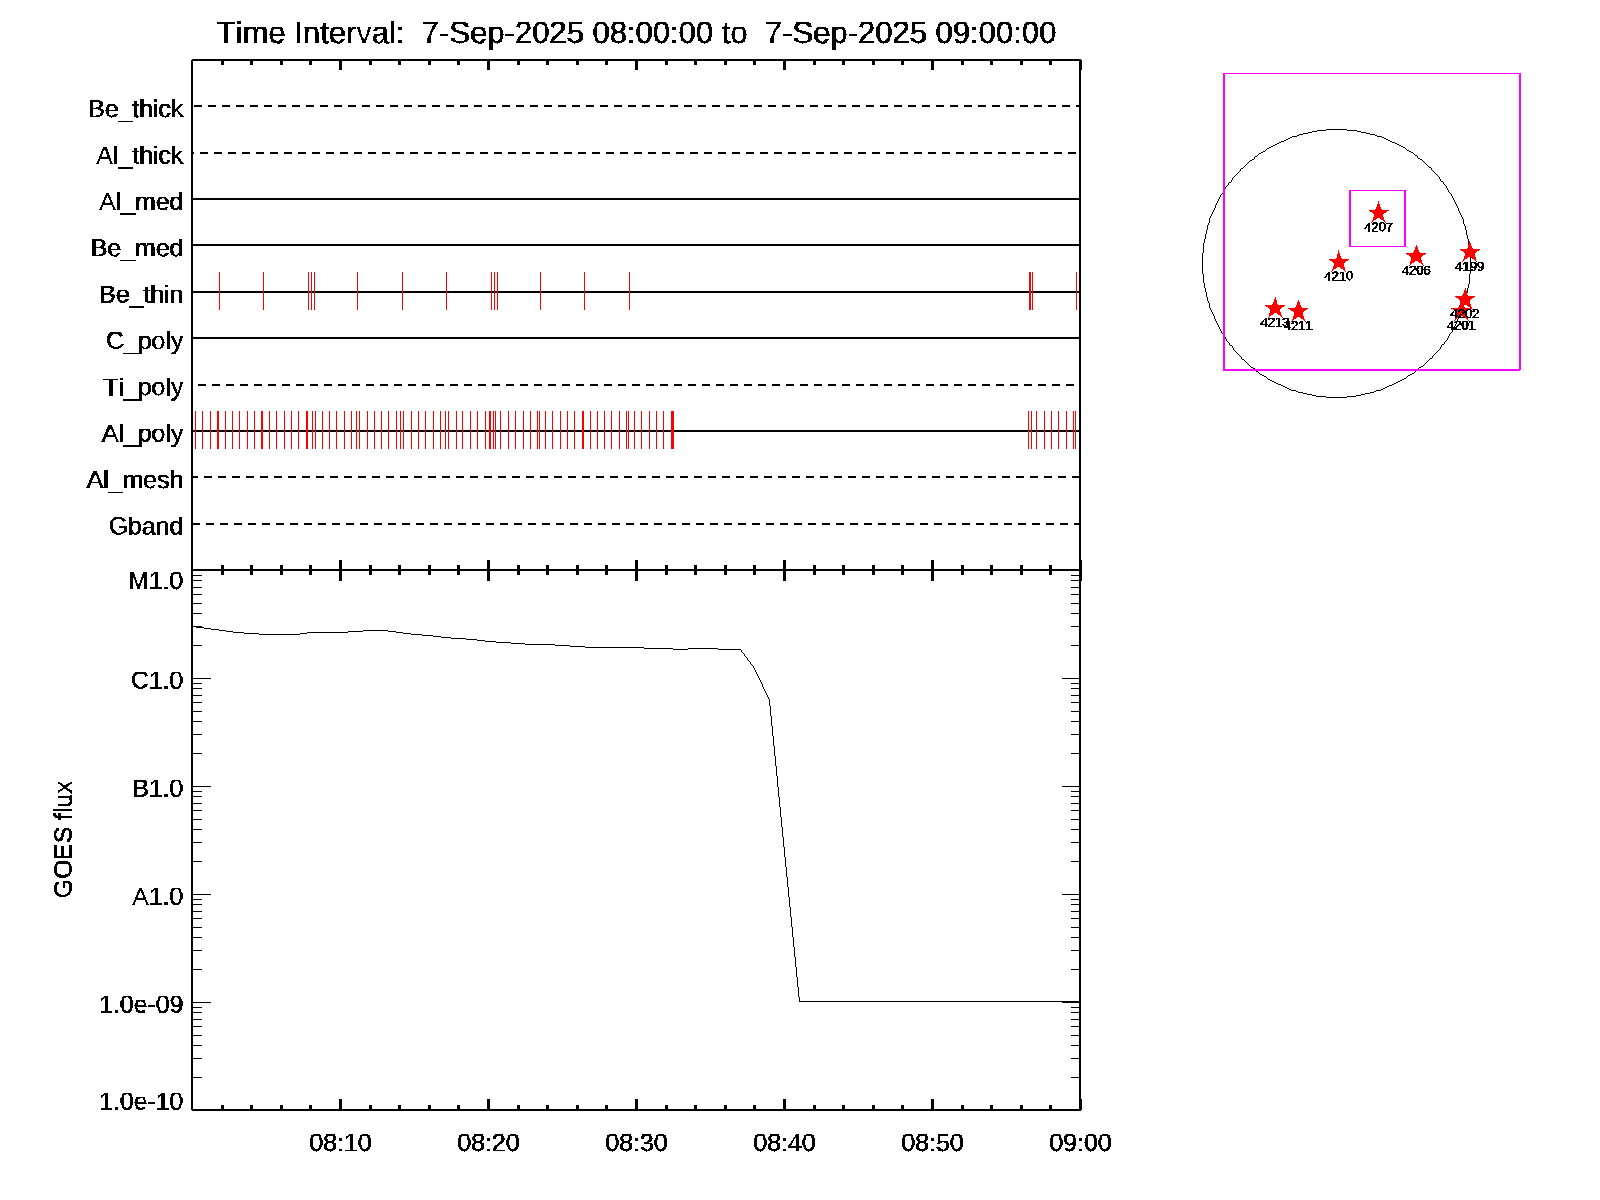Click the GOES flux axis title
This screenshot has height=1200, width=1600.
pos(63,840)
